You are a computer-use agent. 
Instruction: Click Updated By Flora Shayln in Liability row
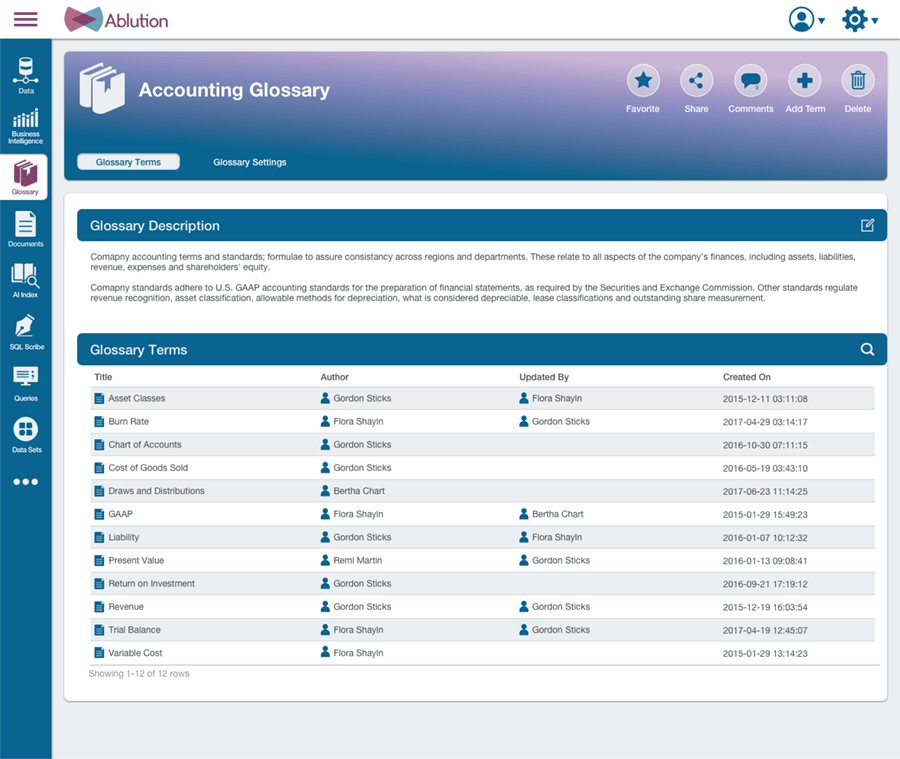click(x=557, y=537)
